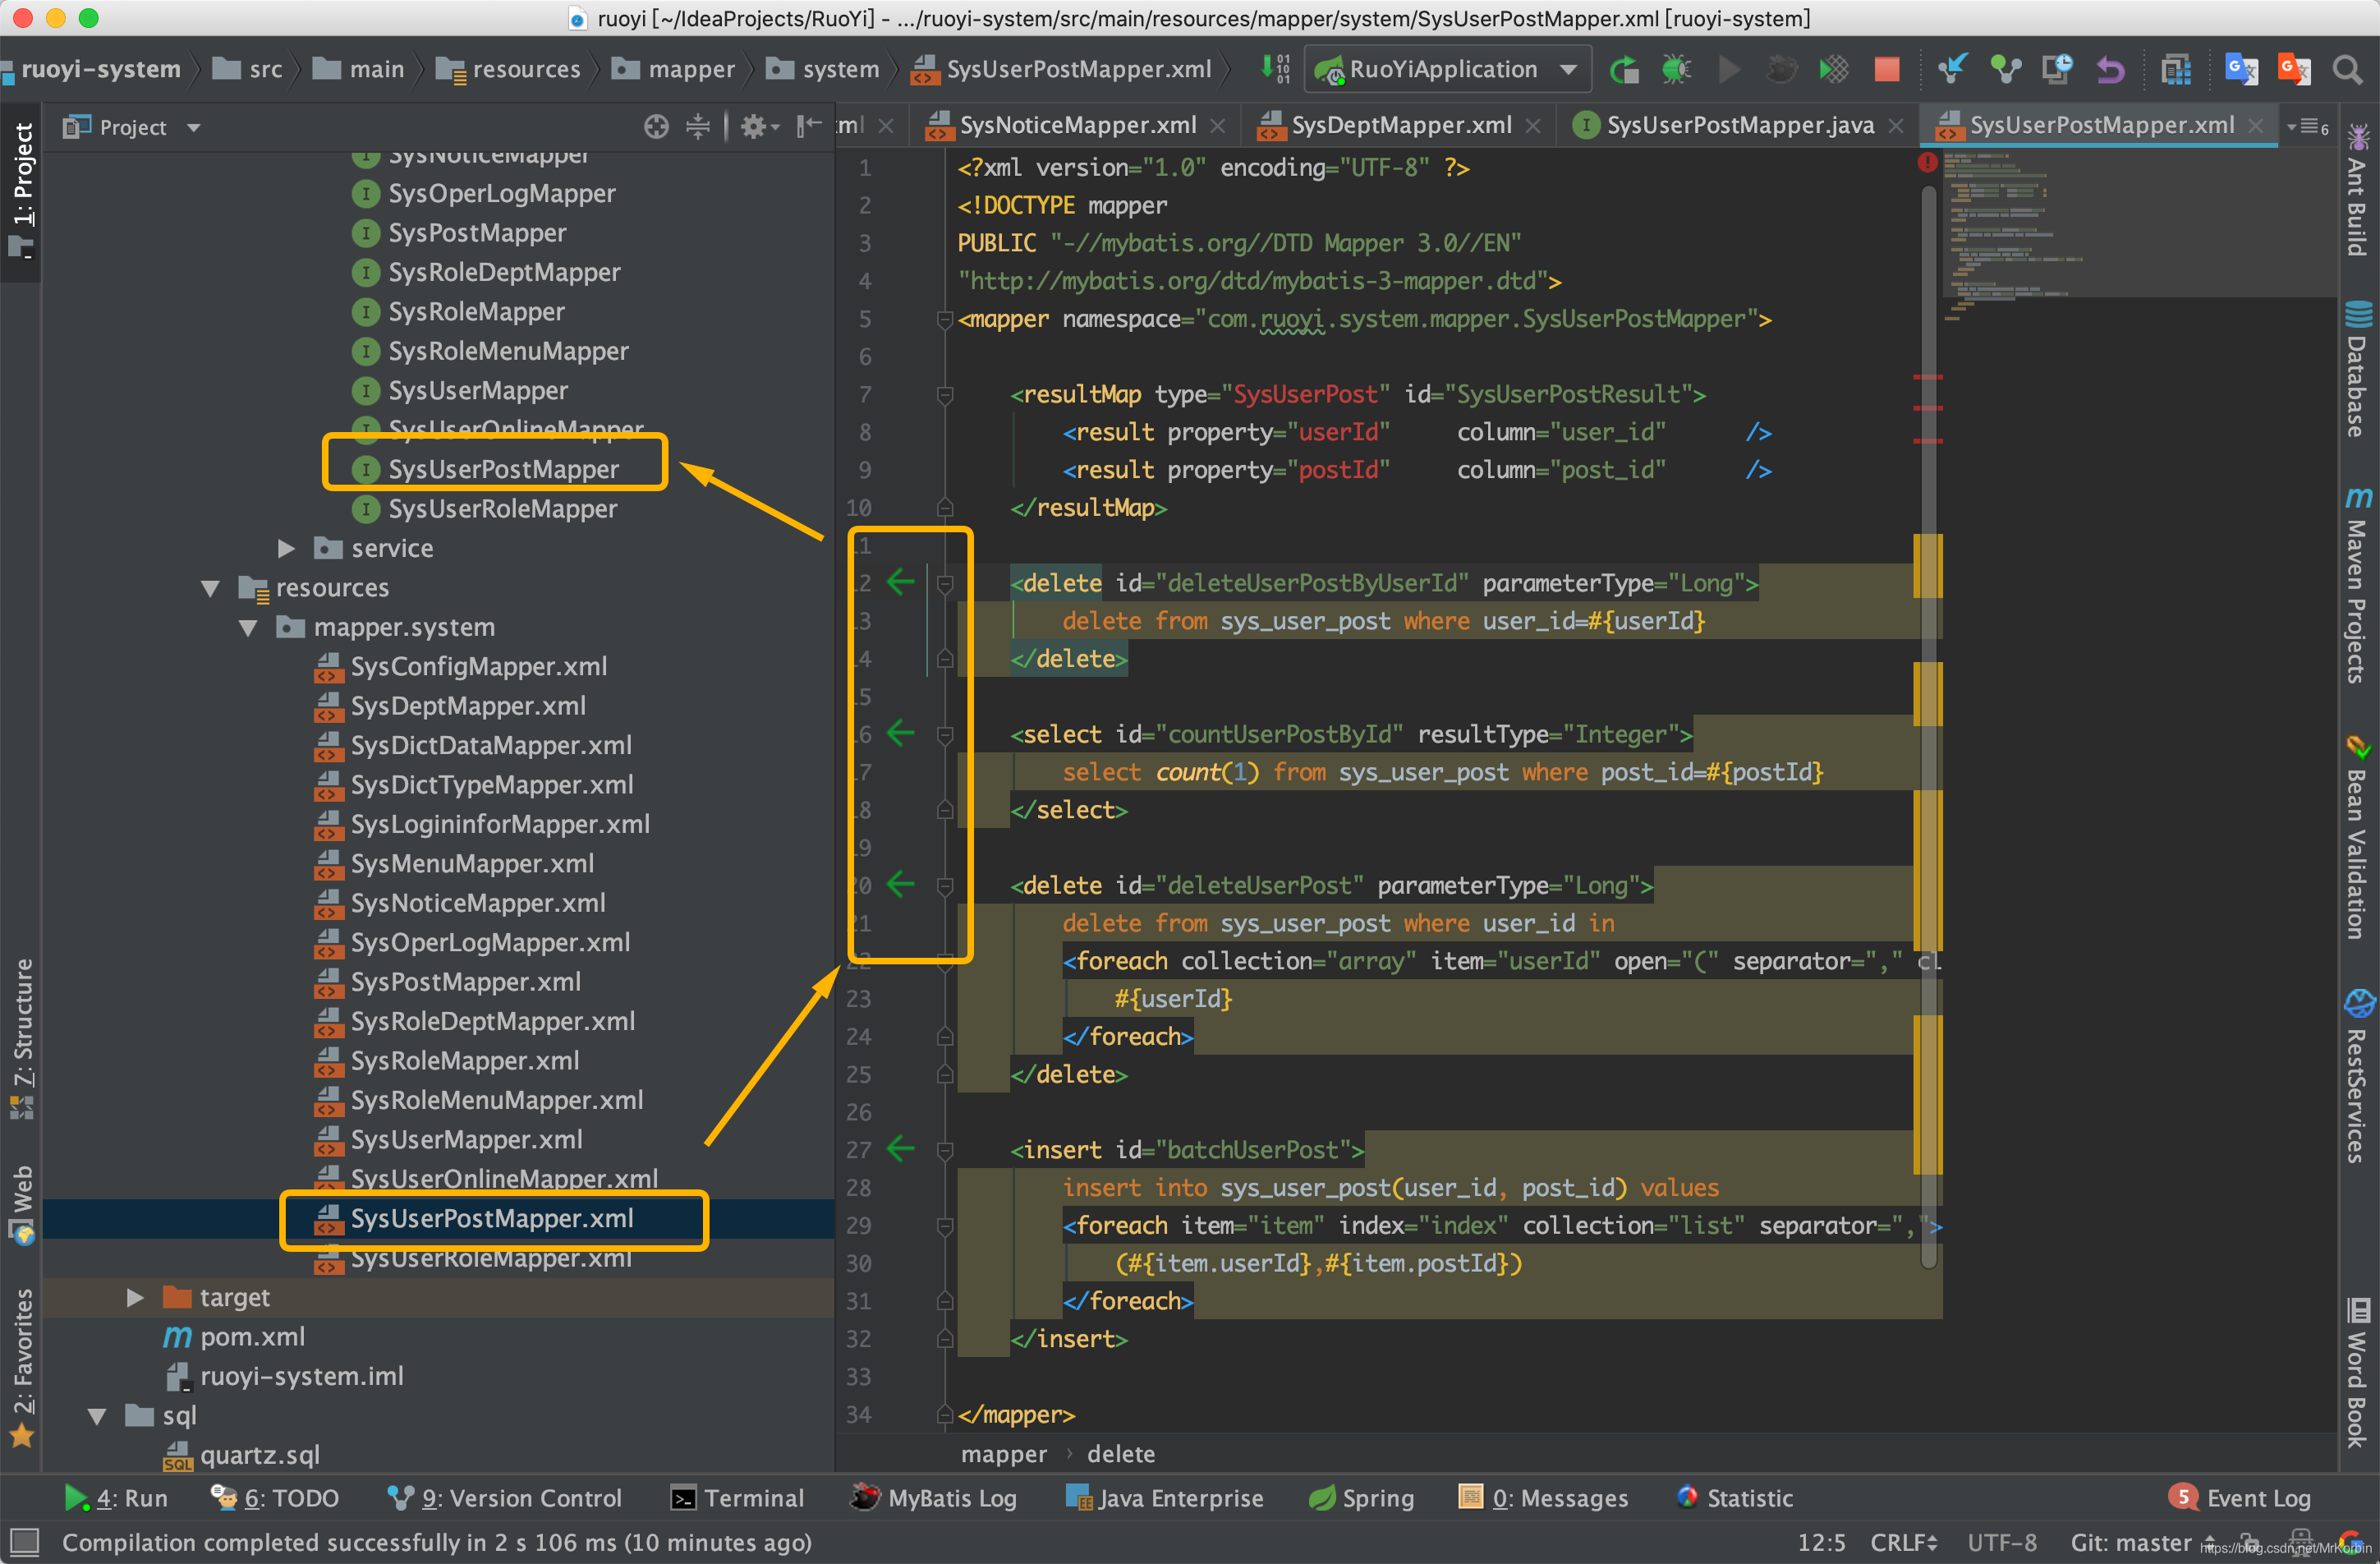2380x1564 pixels.
Task: Open the Event Log panel
Action: coord(2241,1498)
